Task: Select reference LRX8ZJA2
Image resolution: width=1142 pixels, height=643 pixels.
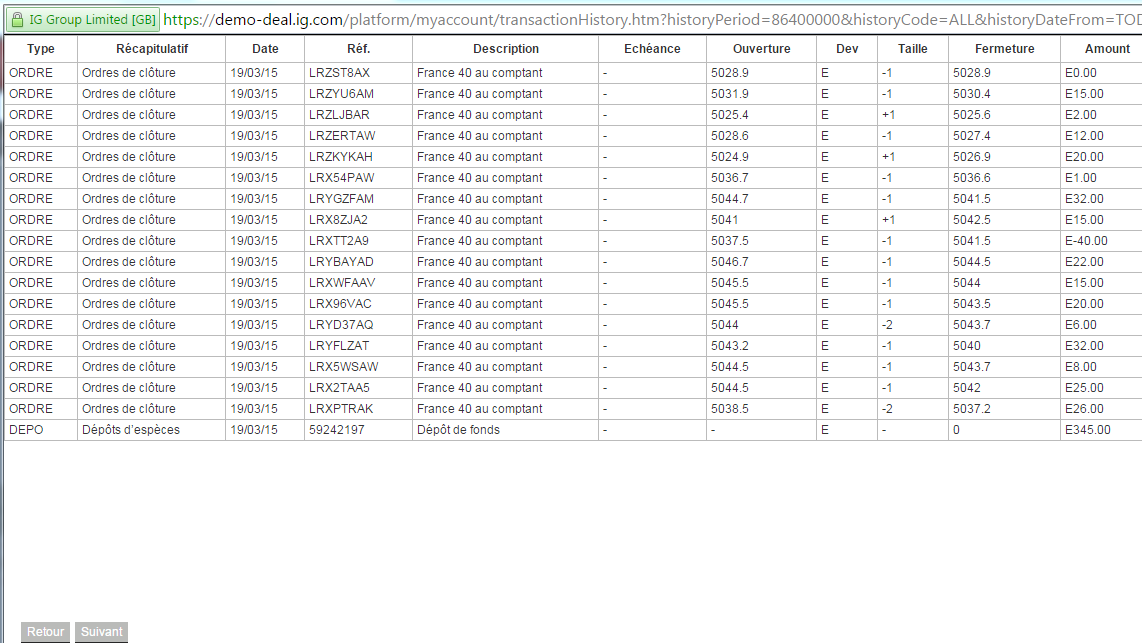Action: pyautogui.click(x=339, y=220)
